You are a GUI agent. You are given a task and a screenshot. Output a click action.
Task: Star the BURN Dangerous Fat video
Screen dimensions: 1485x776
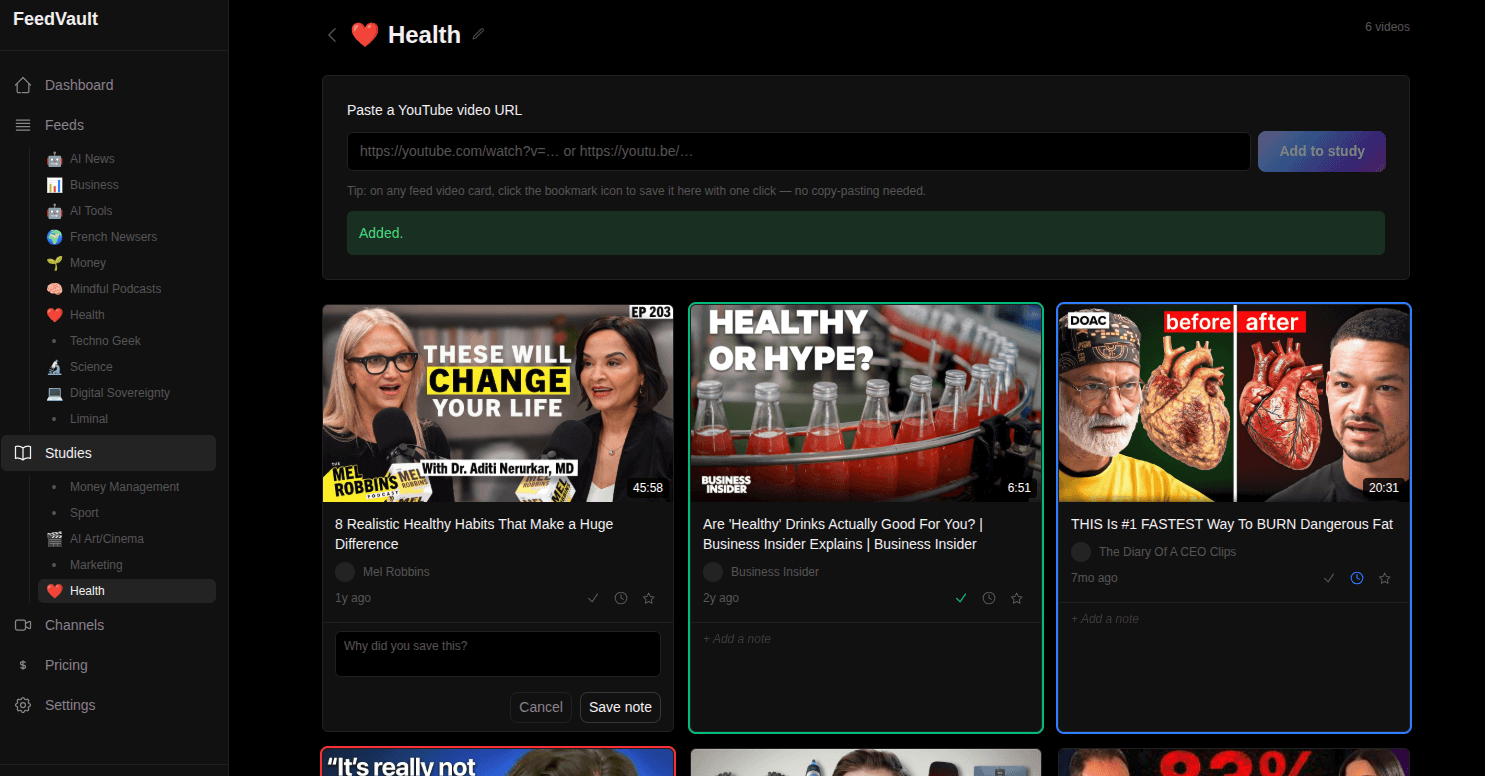[x=1385, y=578]
